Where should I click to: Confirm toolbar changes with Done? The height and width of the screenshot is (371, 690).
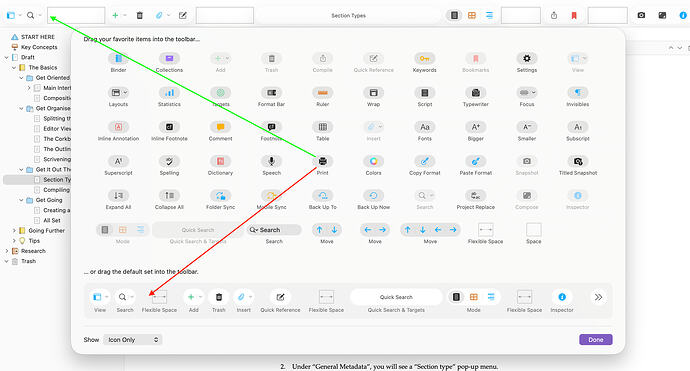[595, 340]
